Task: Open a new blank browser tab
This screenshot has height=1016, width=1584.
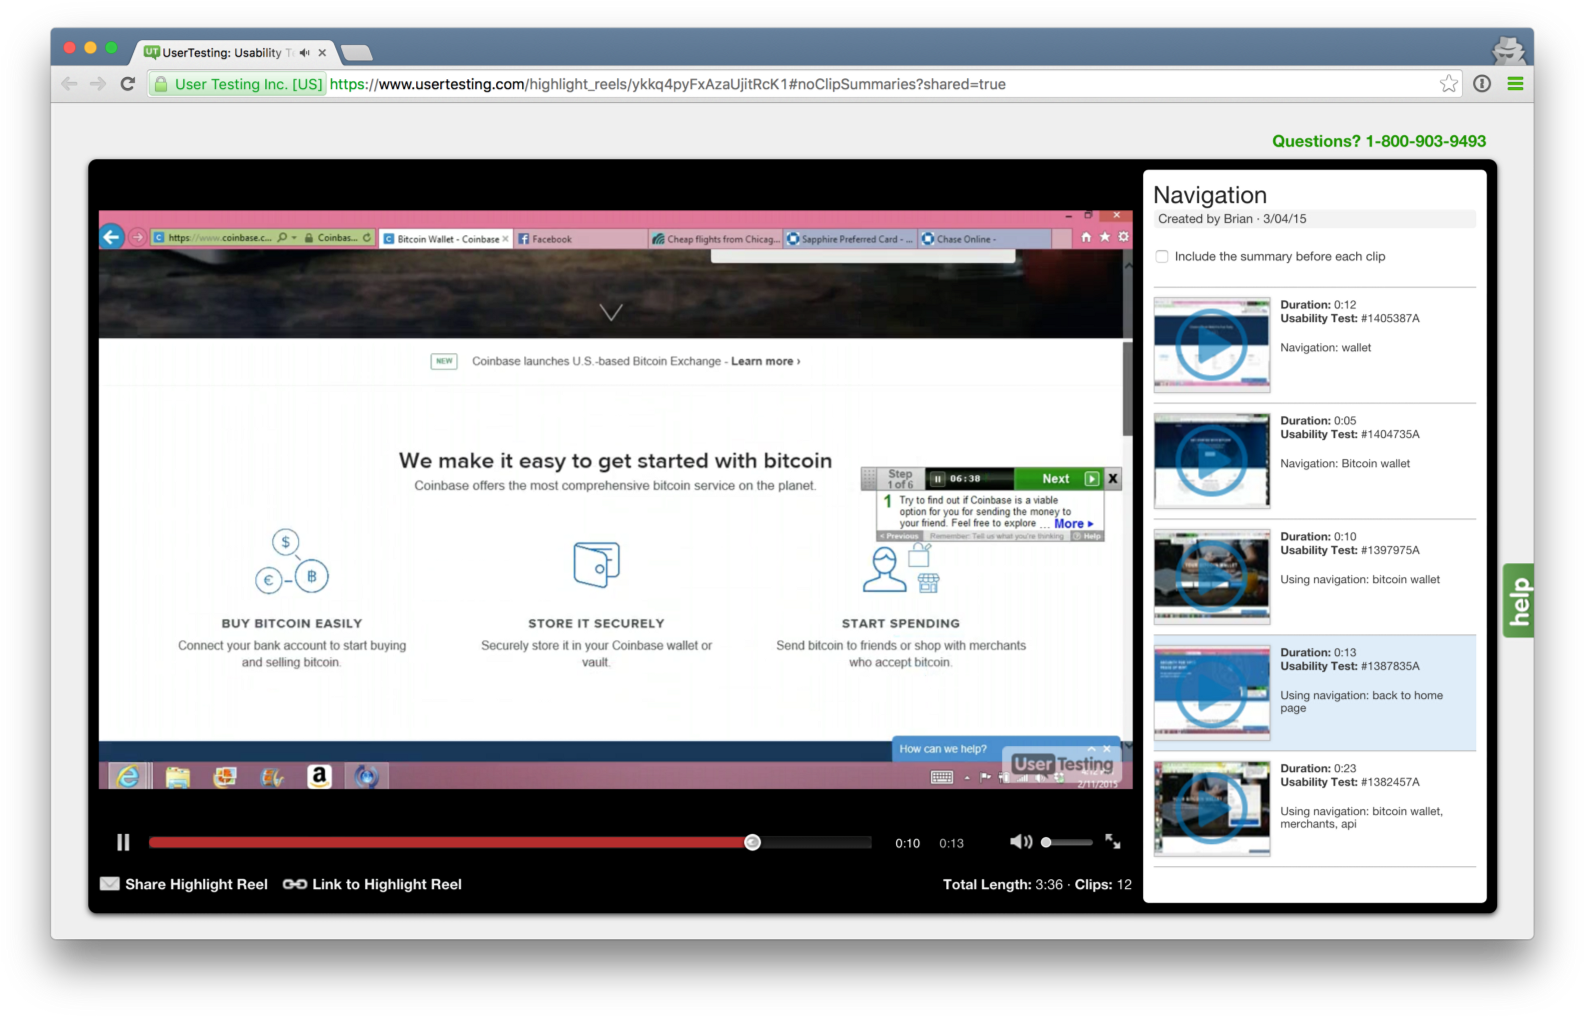Action: [357, 53]
